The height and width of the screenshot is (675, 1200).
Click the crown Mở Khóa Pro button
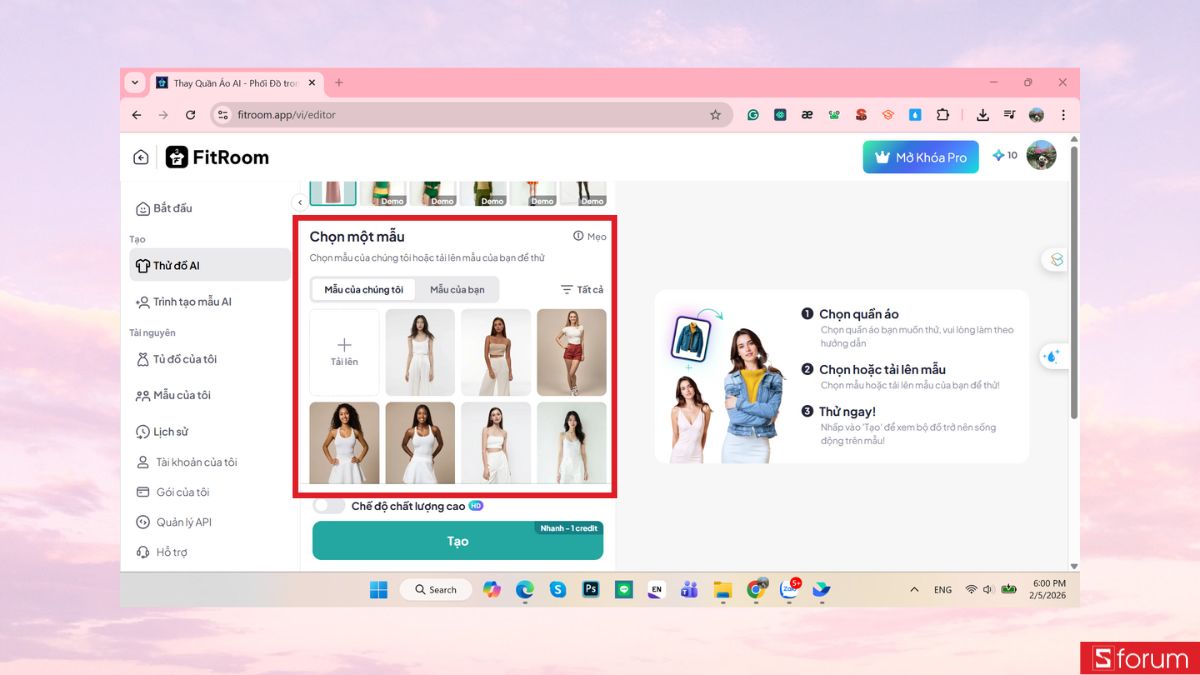point(921,157)
